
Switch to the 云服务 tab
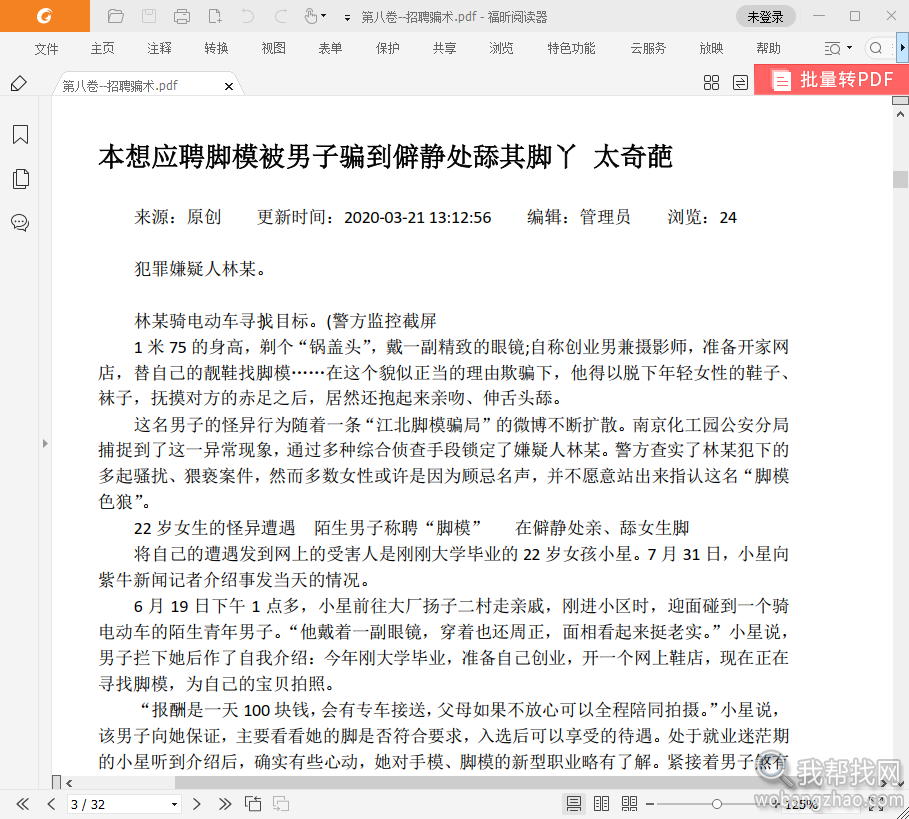(x=648, y=49)
